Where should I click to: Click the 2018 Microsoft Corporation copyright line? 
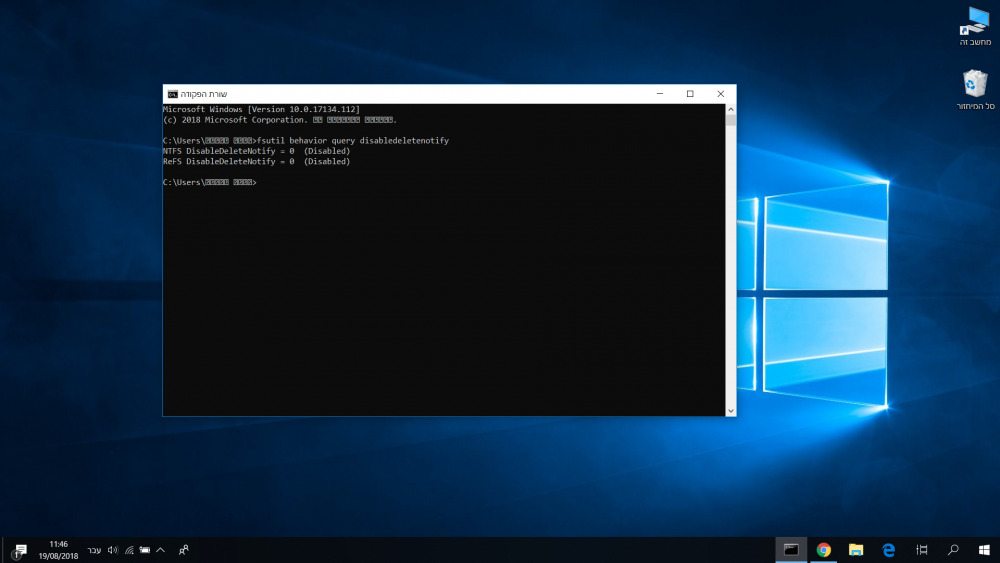[279, 120]
